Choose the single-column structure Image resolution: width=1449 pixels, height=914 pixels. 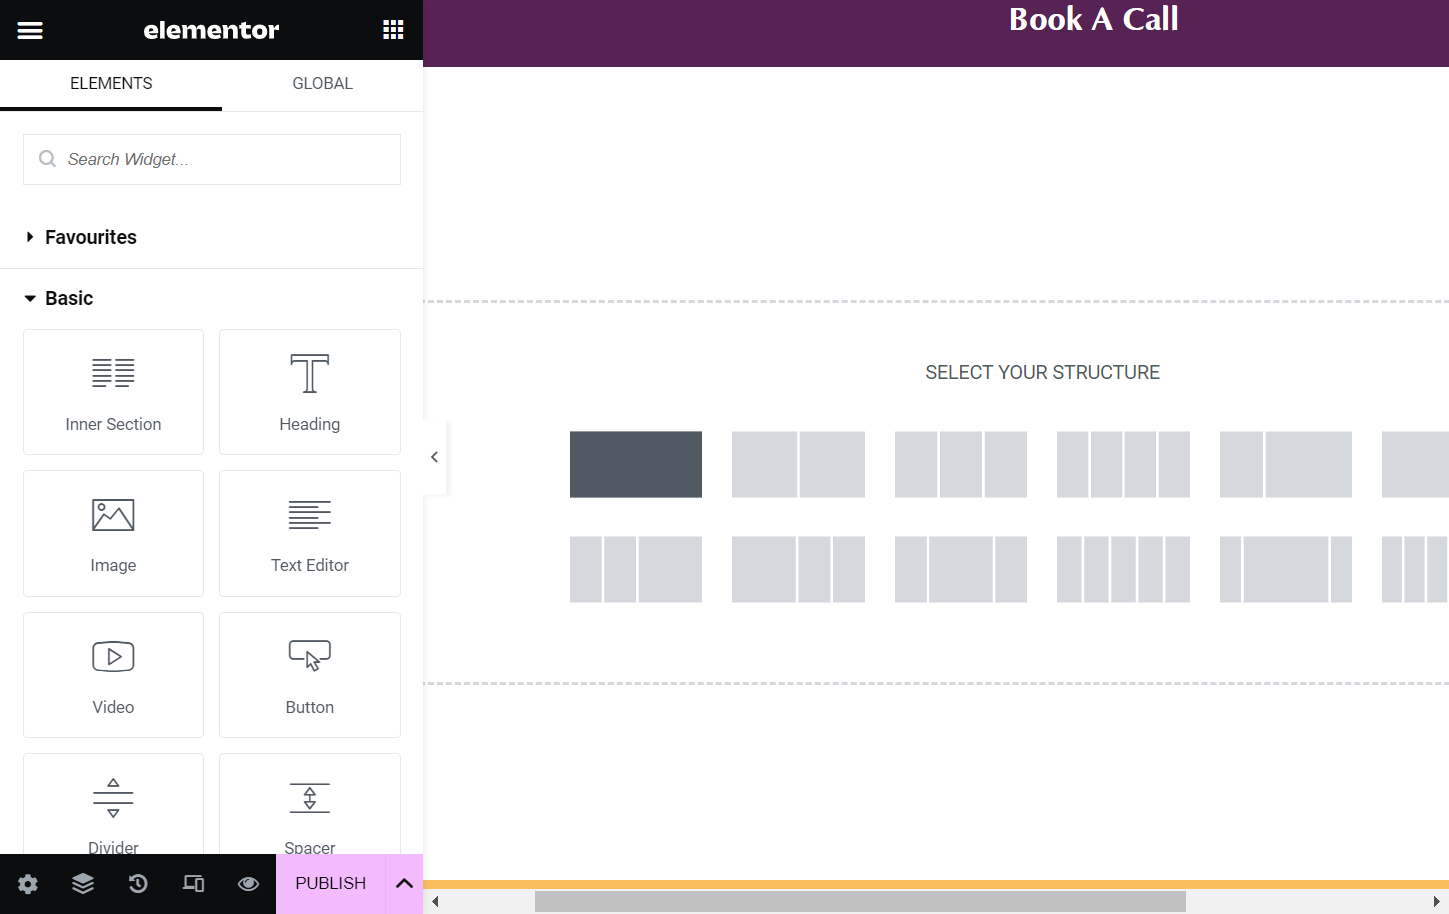point(636,464)
